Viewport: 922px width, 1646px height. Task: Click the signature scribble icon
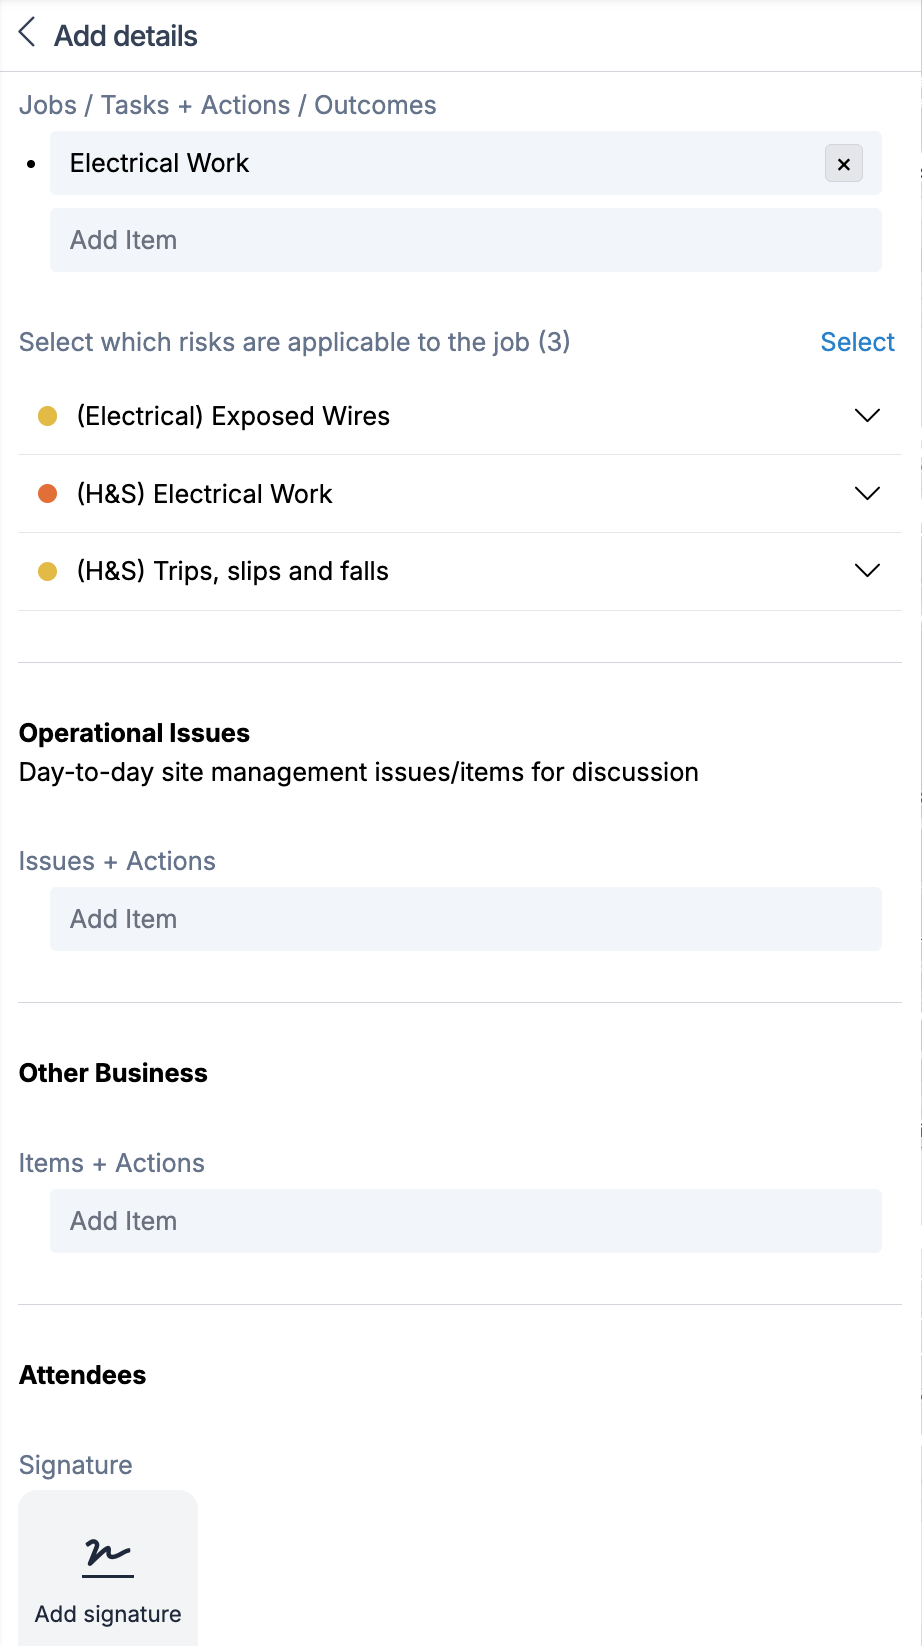click(108, 1555)
